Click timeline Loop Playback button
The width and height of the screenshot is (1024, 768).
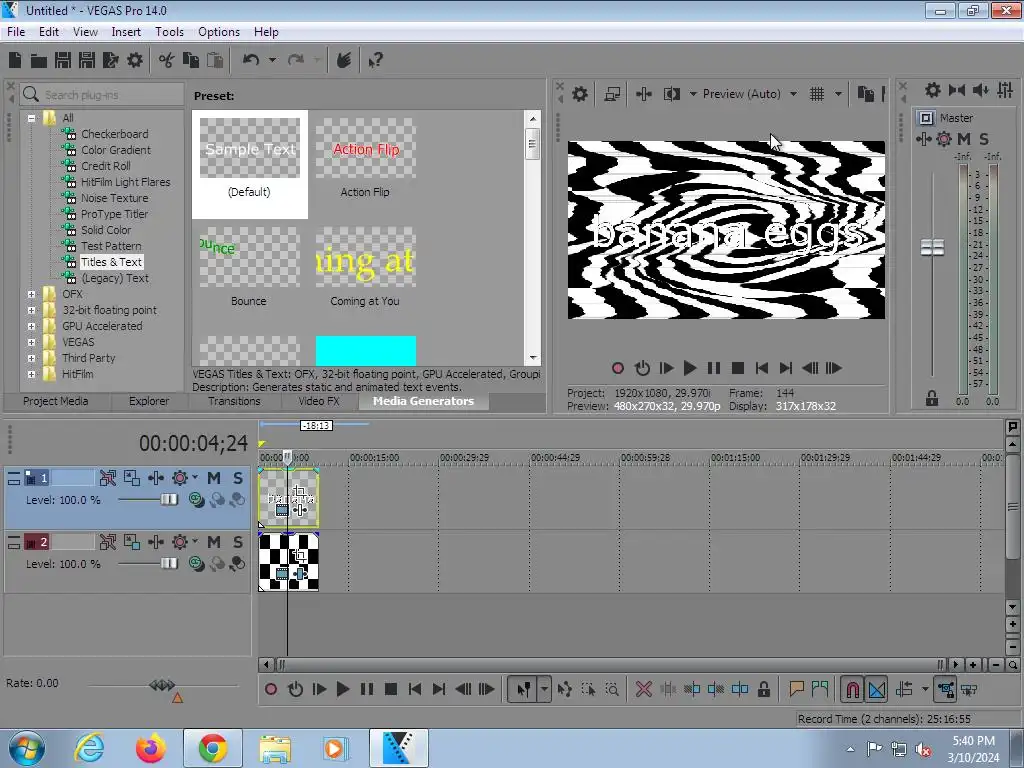295,689
